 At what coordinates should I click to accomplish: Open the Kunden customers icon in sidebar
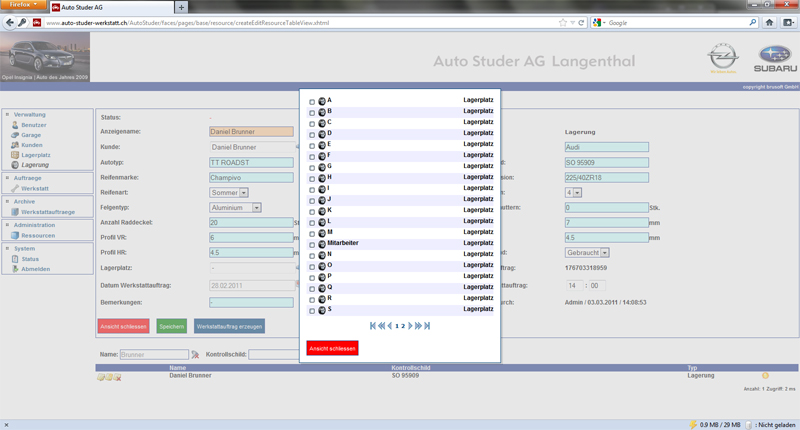point(15,145)
